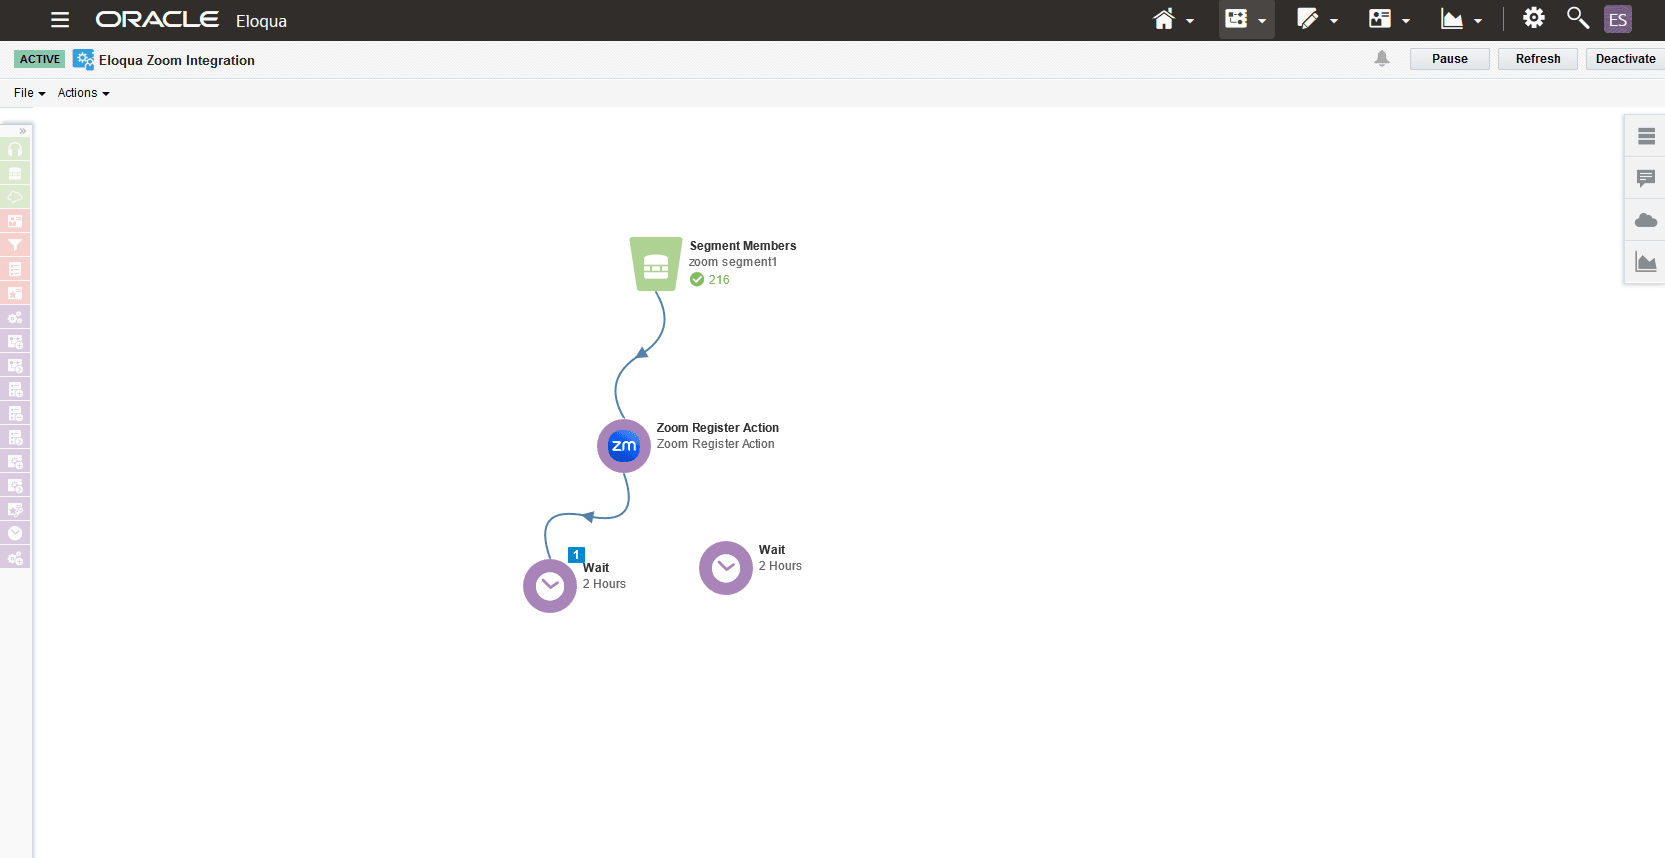Select the purple star-with-pencil palette icon
This screenshot has width=1665, height=858.
tap(15, 509)
